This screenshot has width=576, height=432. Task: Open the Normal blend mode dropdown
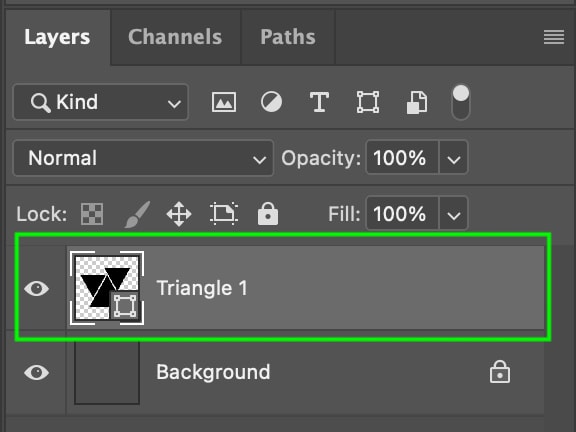click(143, 158)
